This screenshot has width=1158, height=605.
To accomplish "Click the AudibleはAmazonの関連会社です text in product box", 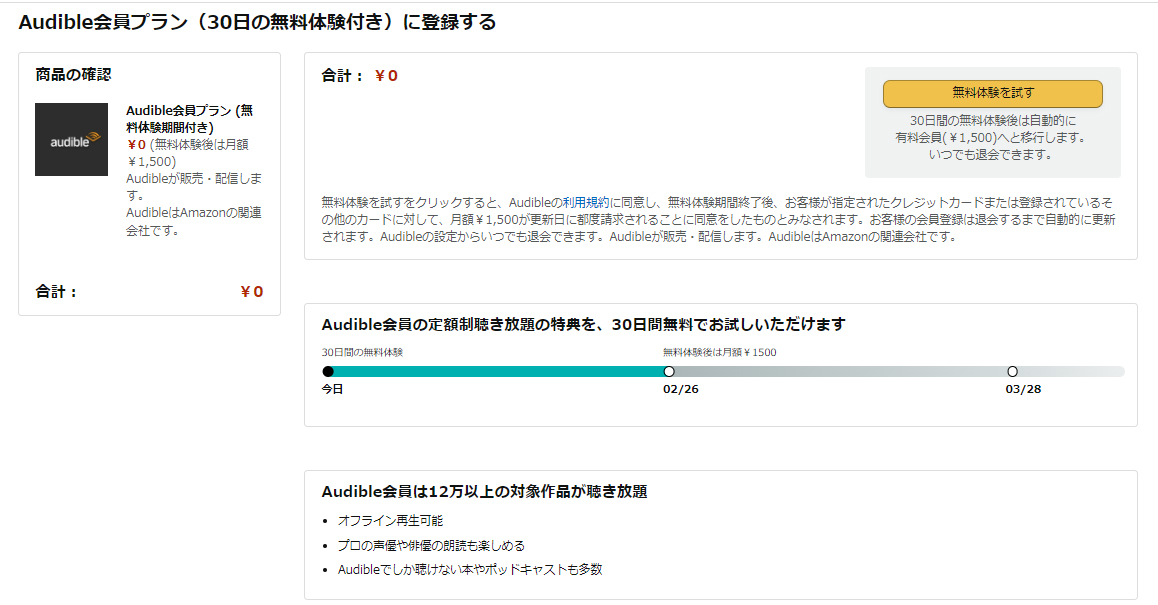I will pos(193,222).
